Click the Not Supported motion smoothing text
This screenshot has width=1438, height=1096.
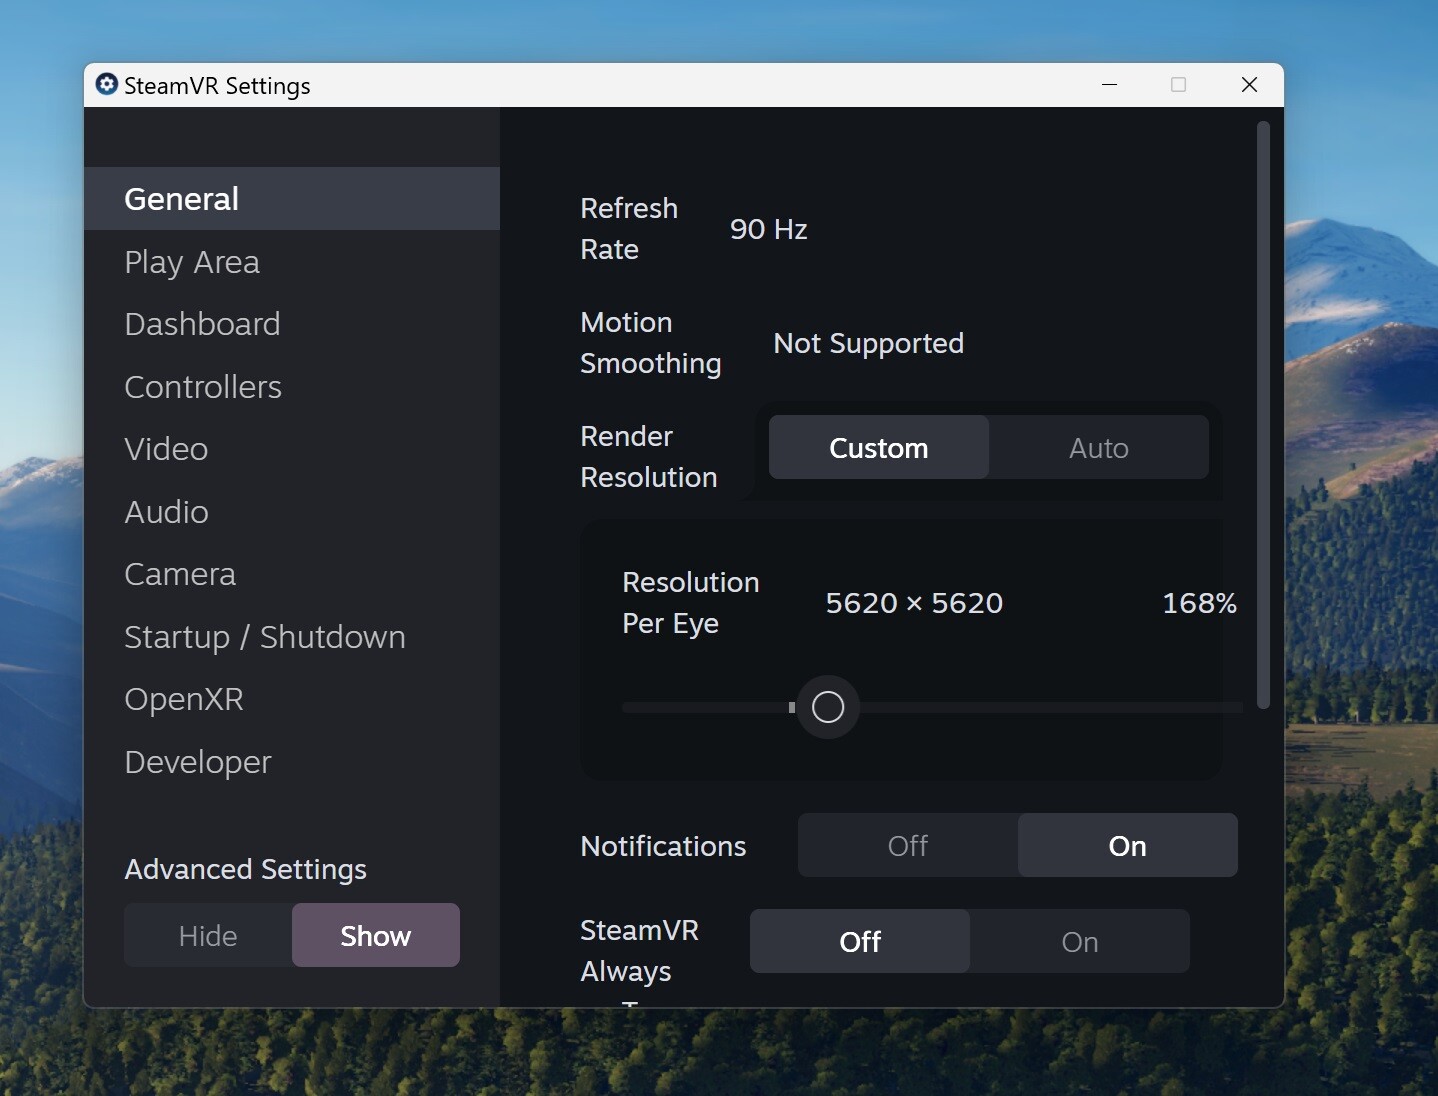click(868, 343)
